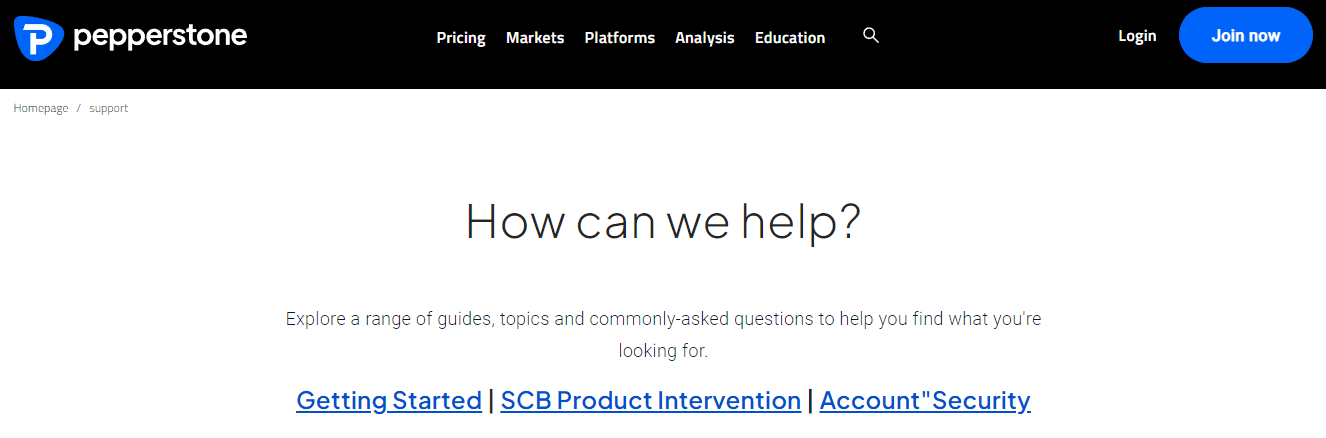The image size is (1326, 438).
Task: Expand the Platforms navigation item
Action: click(x=620, y=38)
